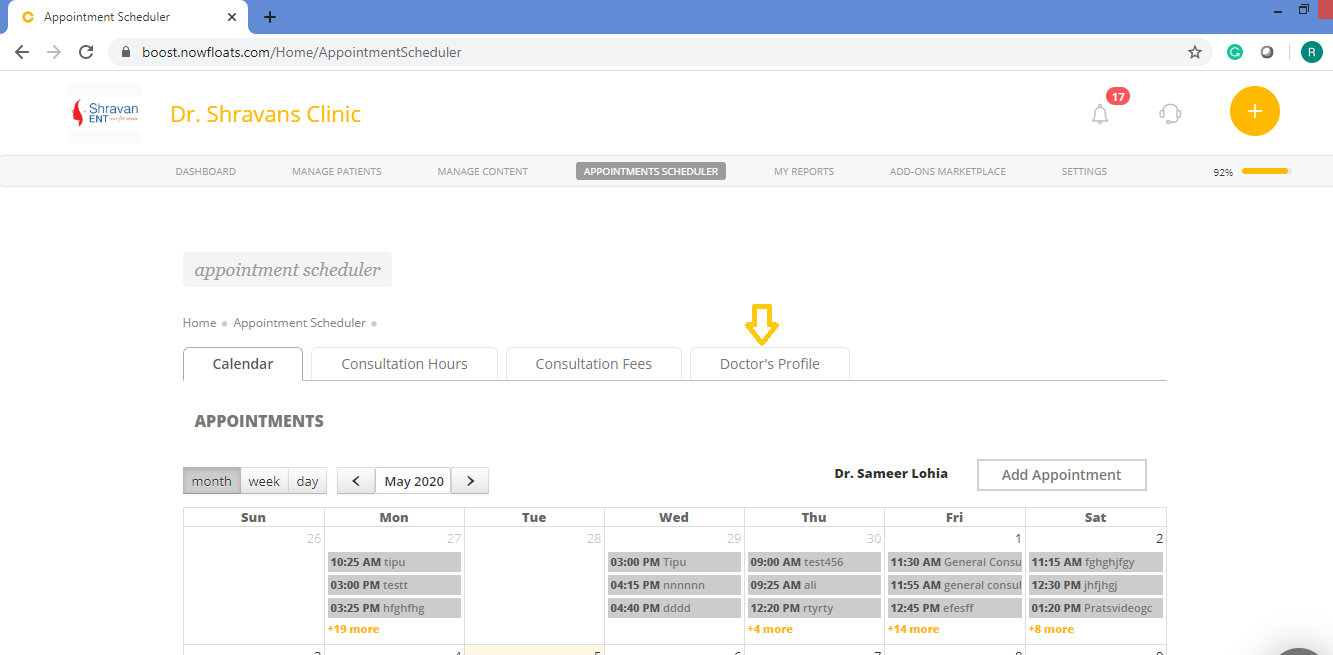Click the Dr. Sameer Lohia name

(891, 473)
